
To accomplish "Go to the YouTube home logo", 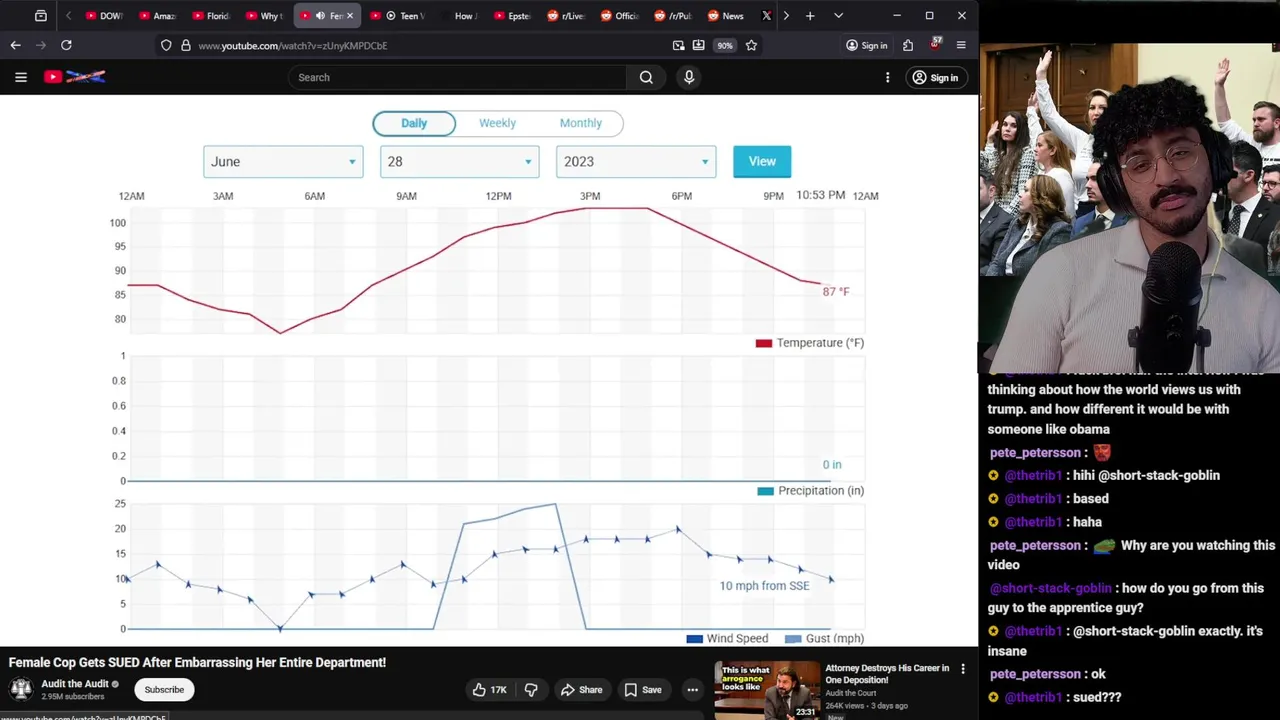I will point(75,77).
